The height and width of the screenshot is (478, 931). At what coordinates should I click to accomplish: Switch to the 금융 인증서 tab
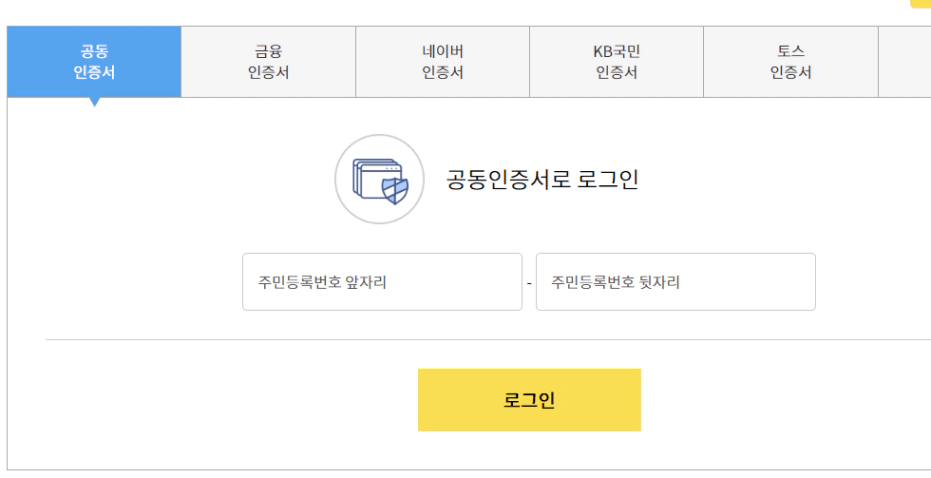click(x=268, y=62)
